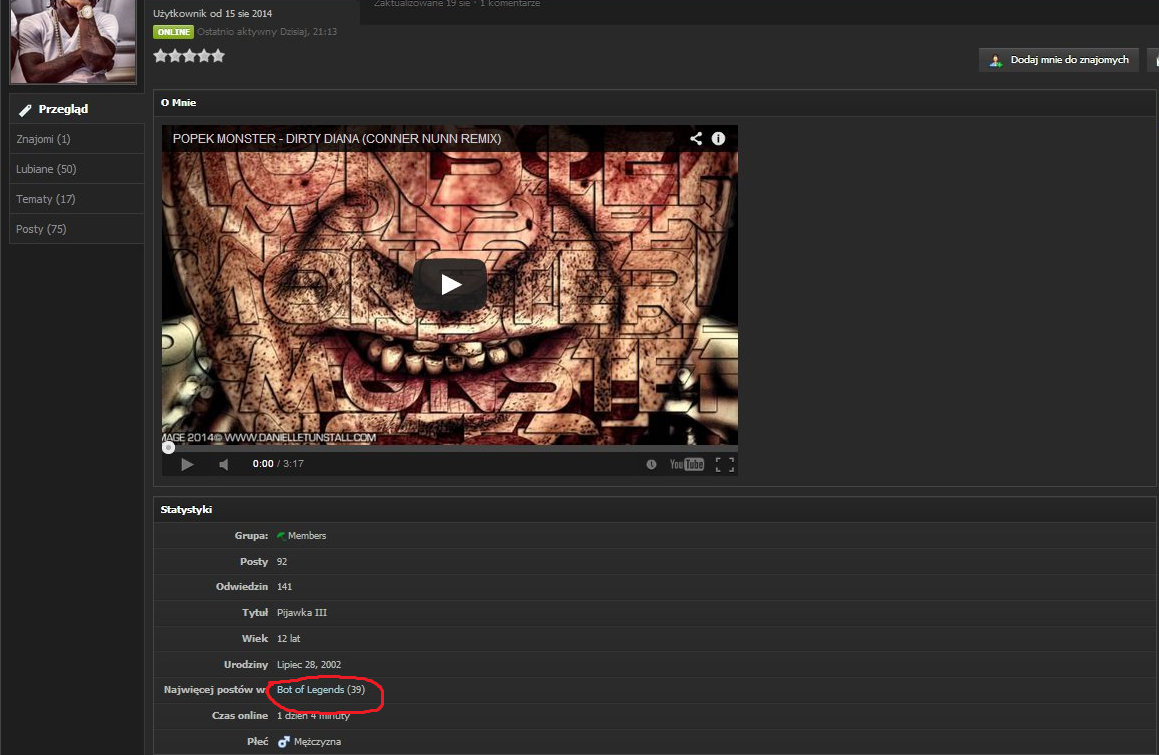Screen dimensions: 1159x755
Task: Play the video using the center play button
Action: tap(449, 285)
